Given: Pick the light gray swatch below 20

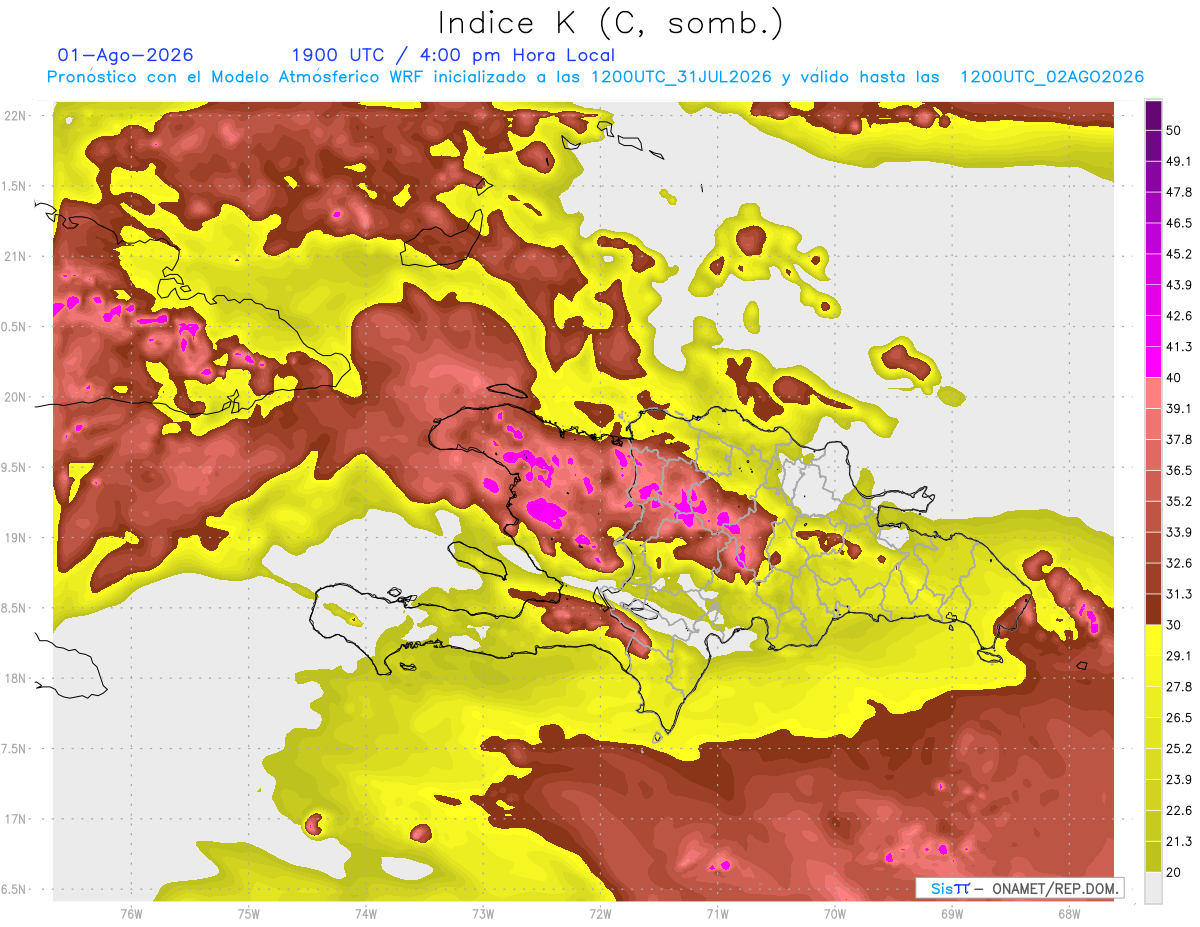Looking at the screenshot, I should (x=1154, y=888).
